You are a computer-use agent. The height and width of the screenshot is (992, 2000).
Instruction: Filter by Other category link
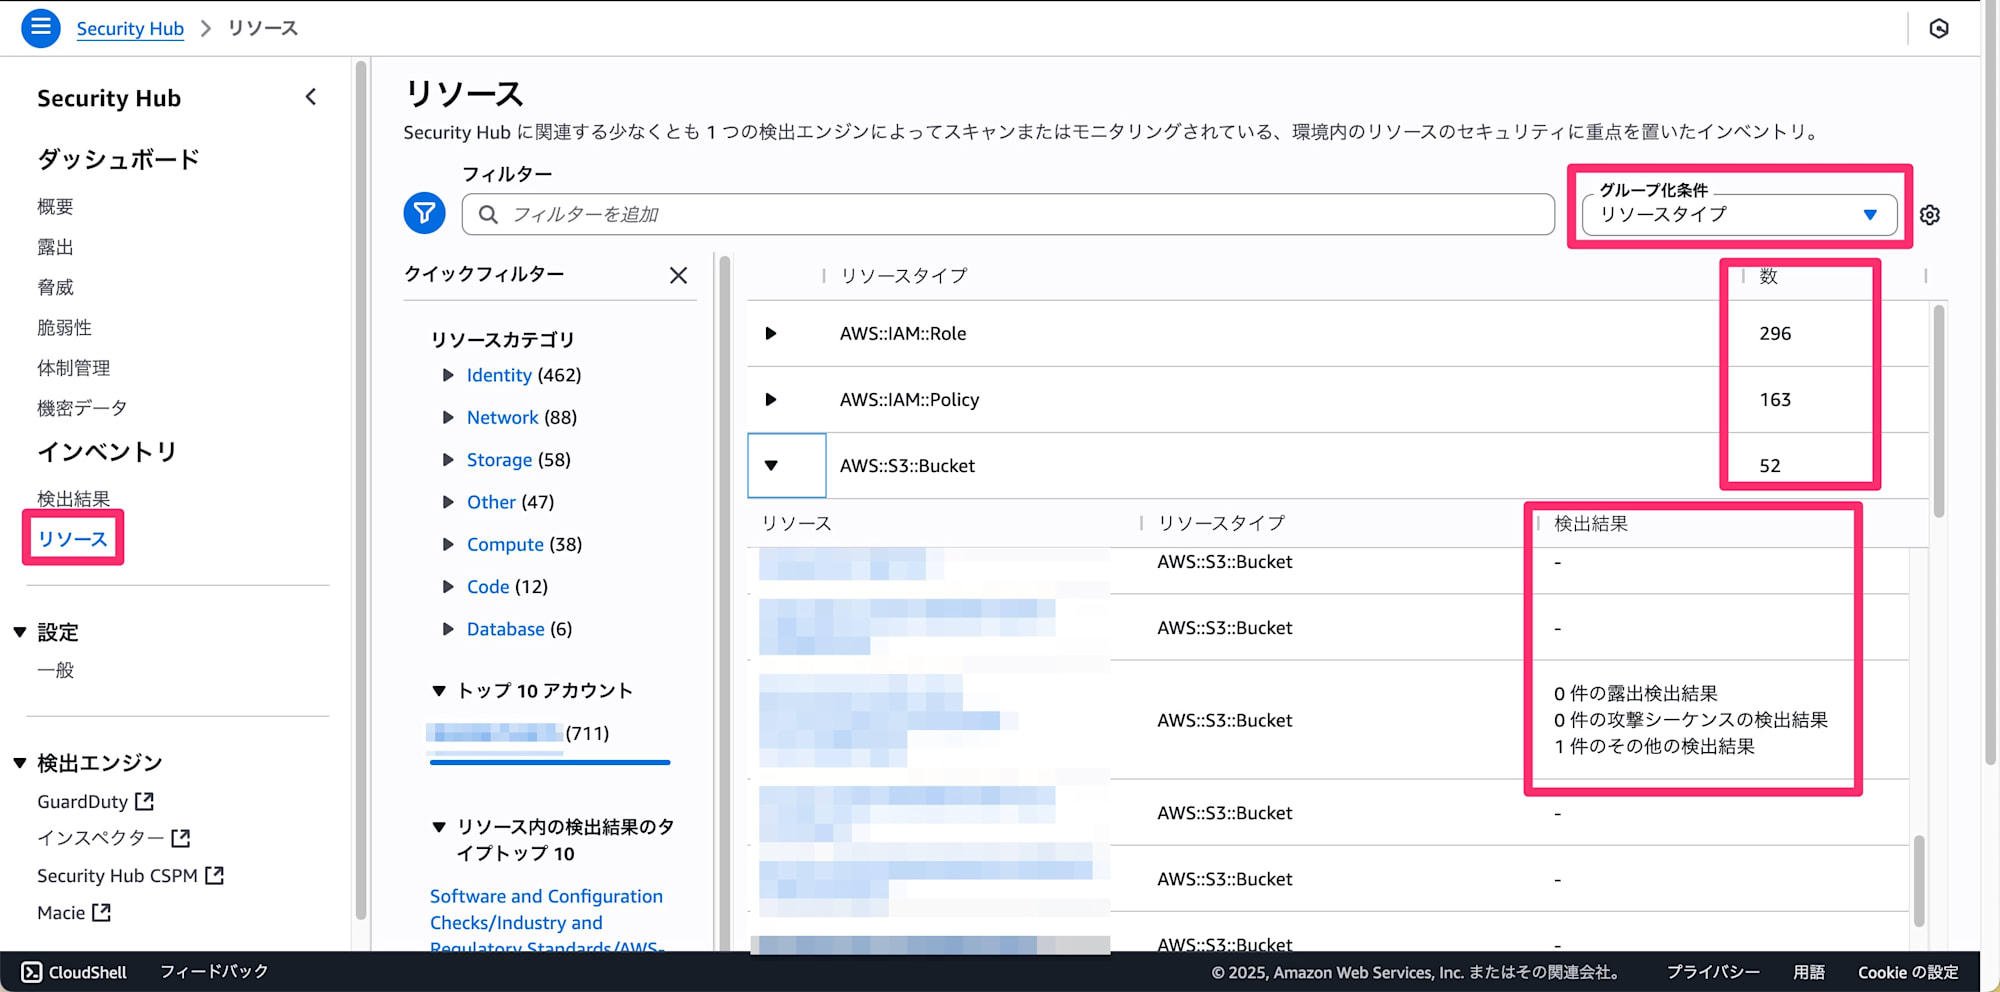(x=491, y=502)
